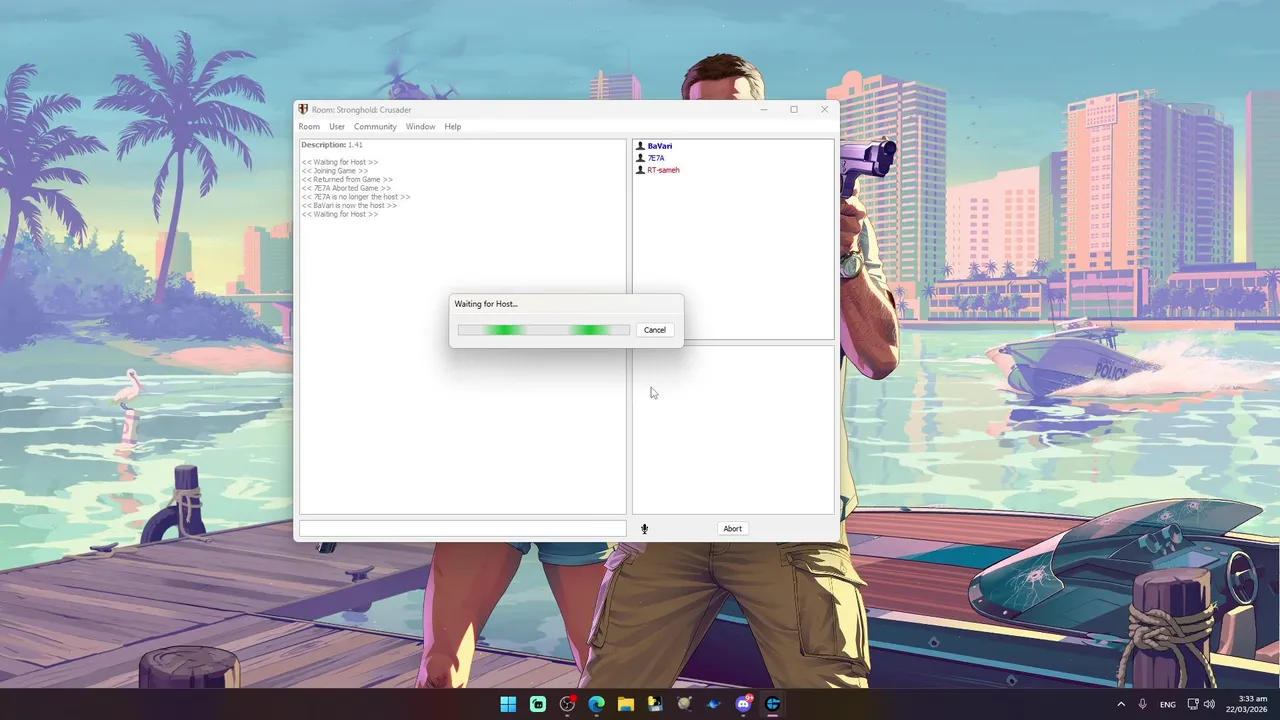This screenshot has width=1280, height=720.
Task: Cancel the Waiting for Host dialog
Action: point(655,330)
